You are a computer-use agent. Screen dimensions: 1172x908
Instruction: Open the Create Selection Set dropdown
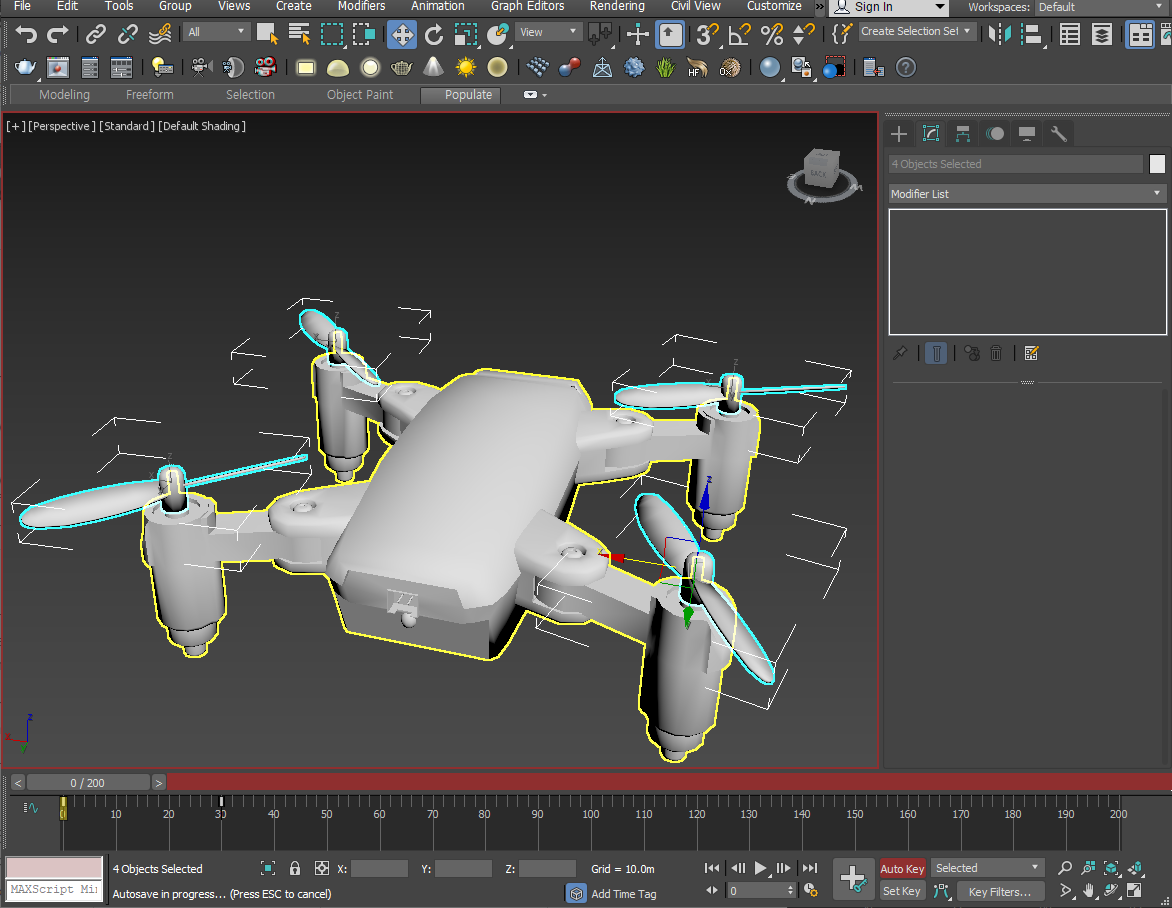[x=916, y=32]
